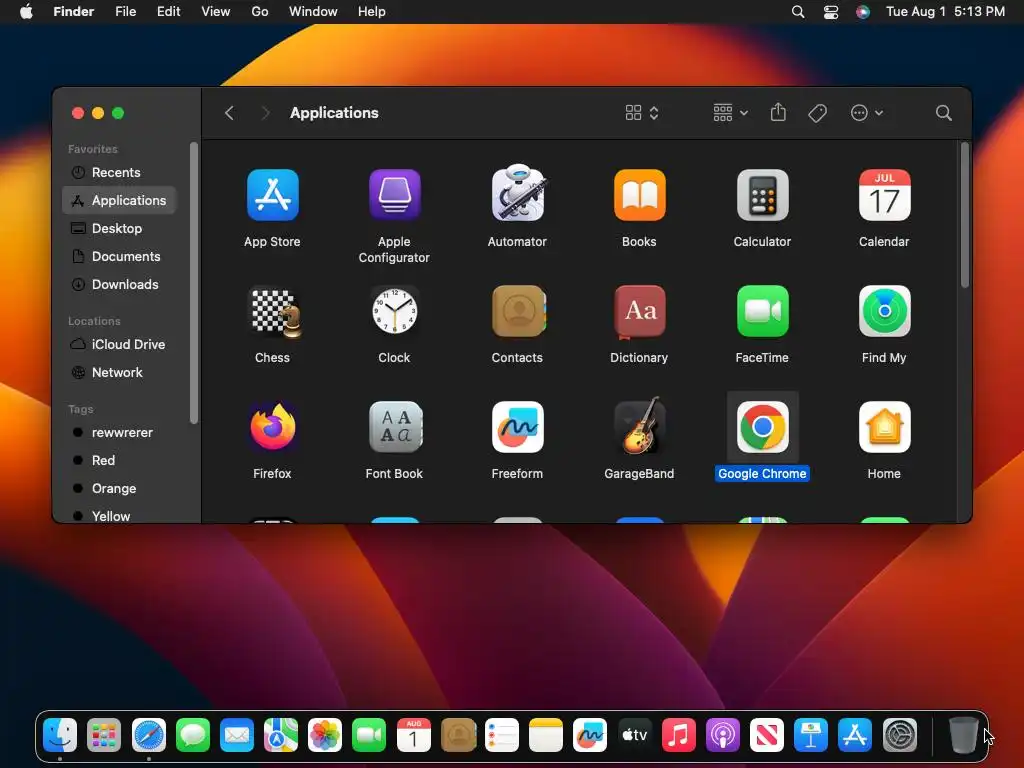This screenshot has width=1024, height=768.
Task: Select the Font Book app icon
Action: coord(395,427)
